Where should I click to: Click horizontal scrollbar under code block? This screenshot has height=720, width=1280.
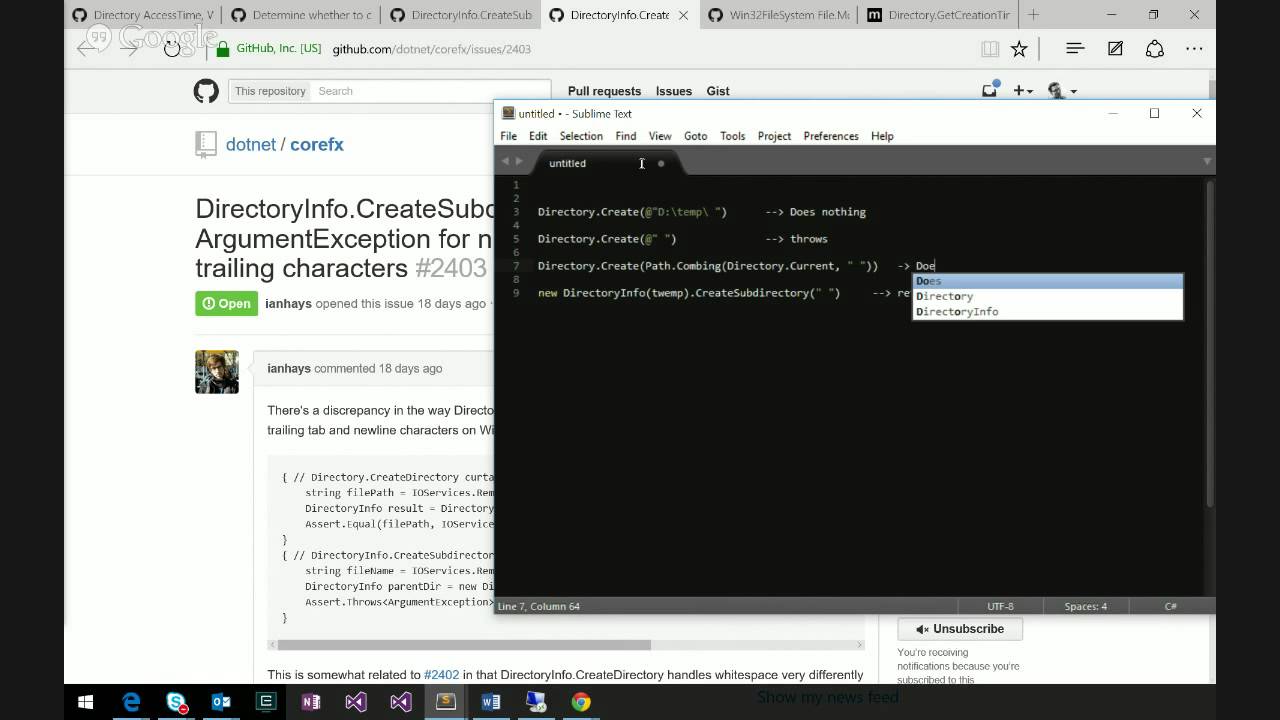[x=464, y=645]
